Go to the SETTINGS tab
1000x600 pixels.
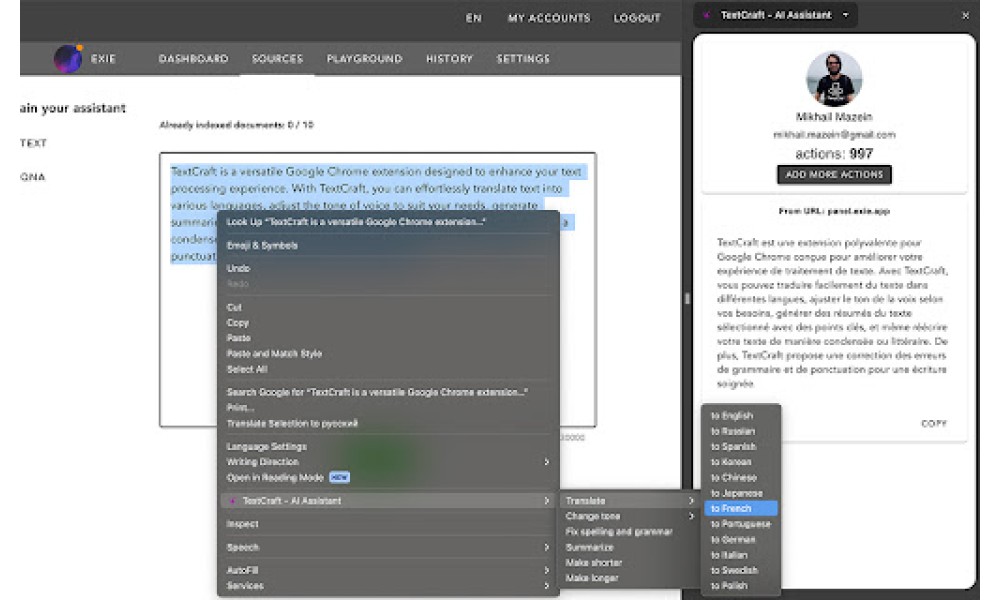pyautogui.click(x=523, y=59)
